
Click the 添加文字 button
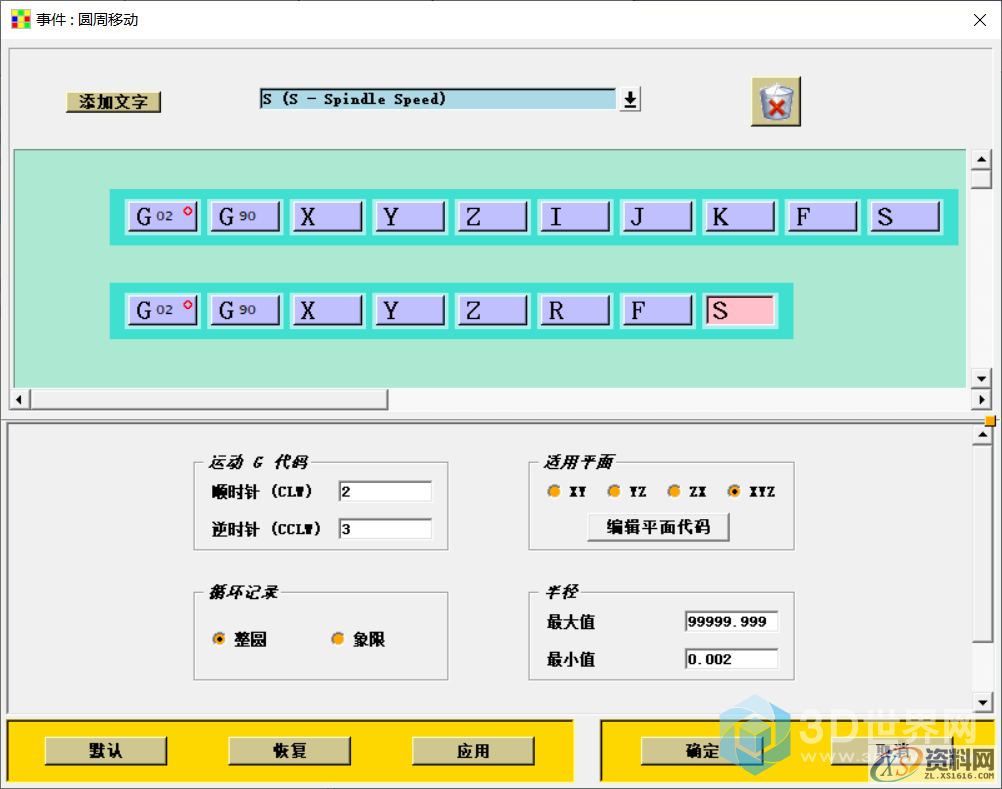click(x=113, y=102)
